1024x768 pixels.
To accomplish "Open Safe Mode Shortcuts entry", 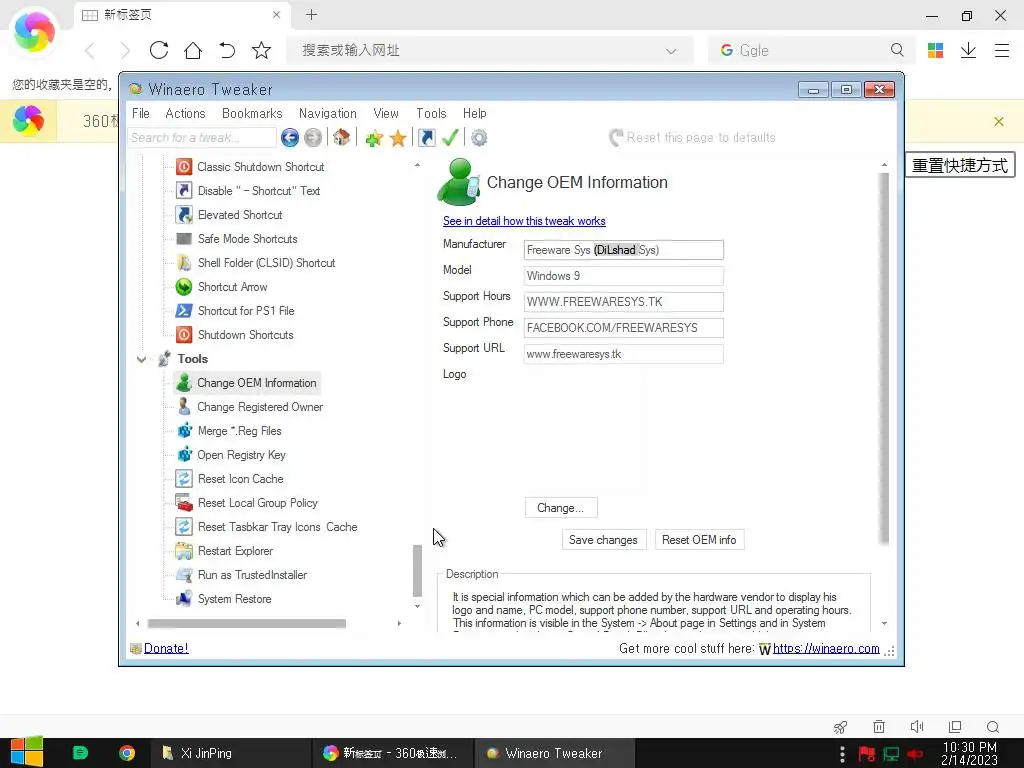I will pos(248,239).
